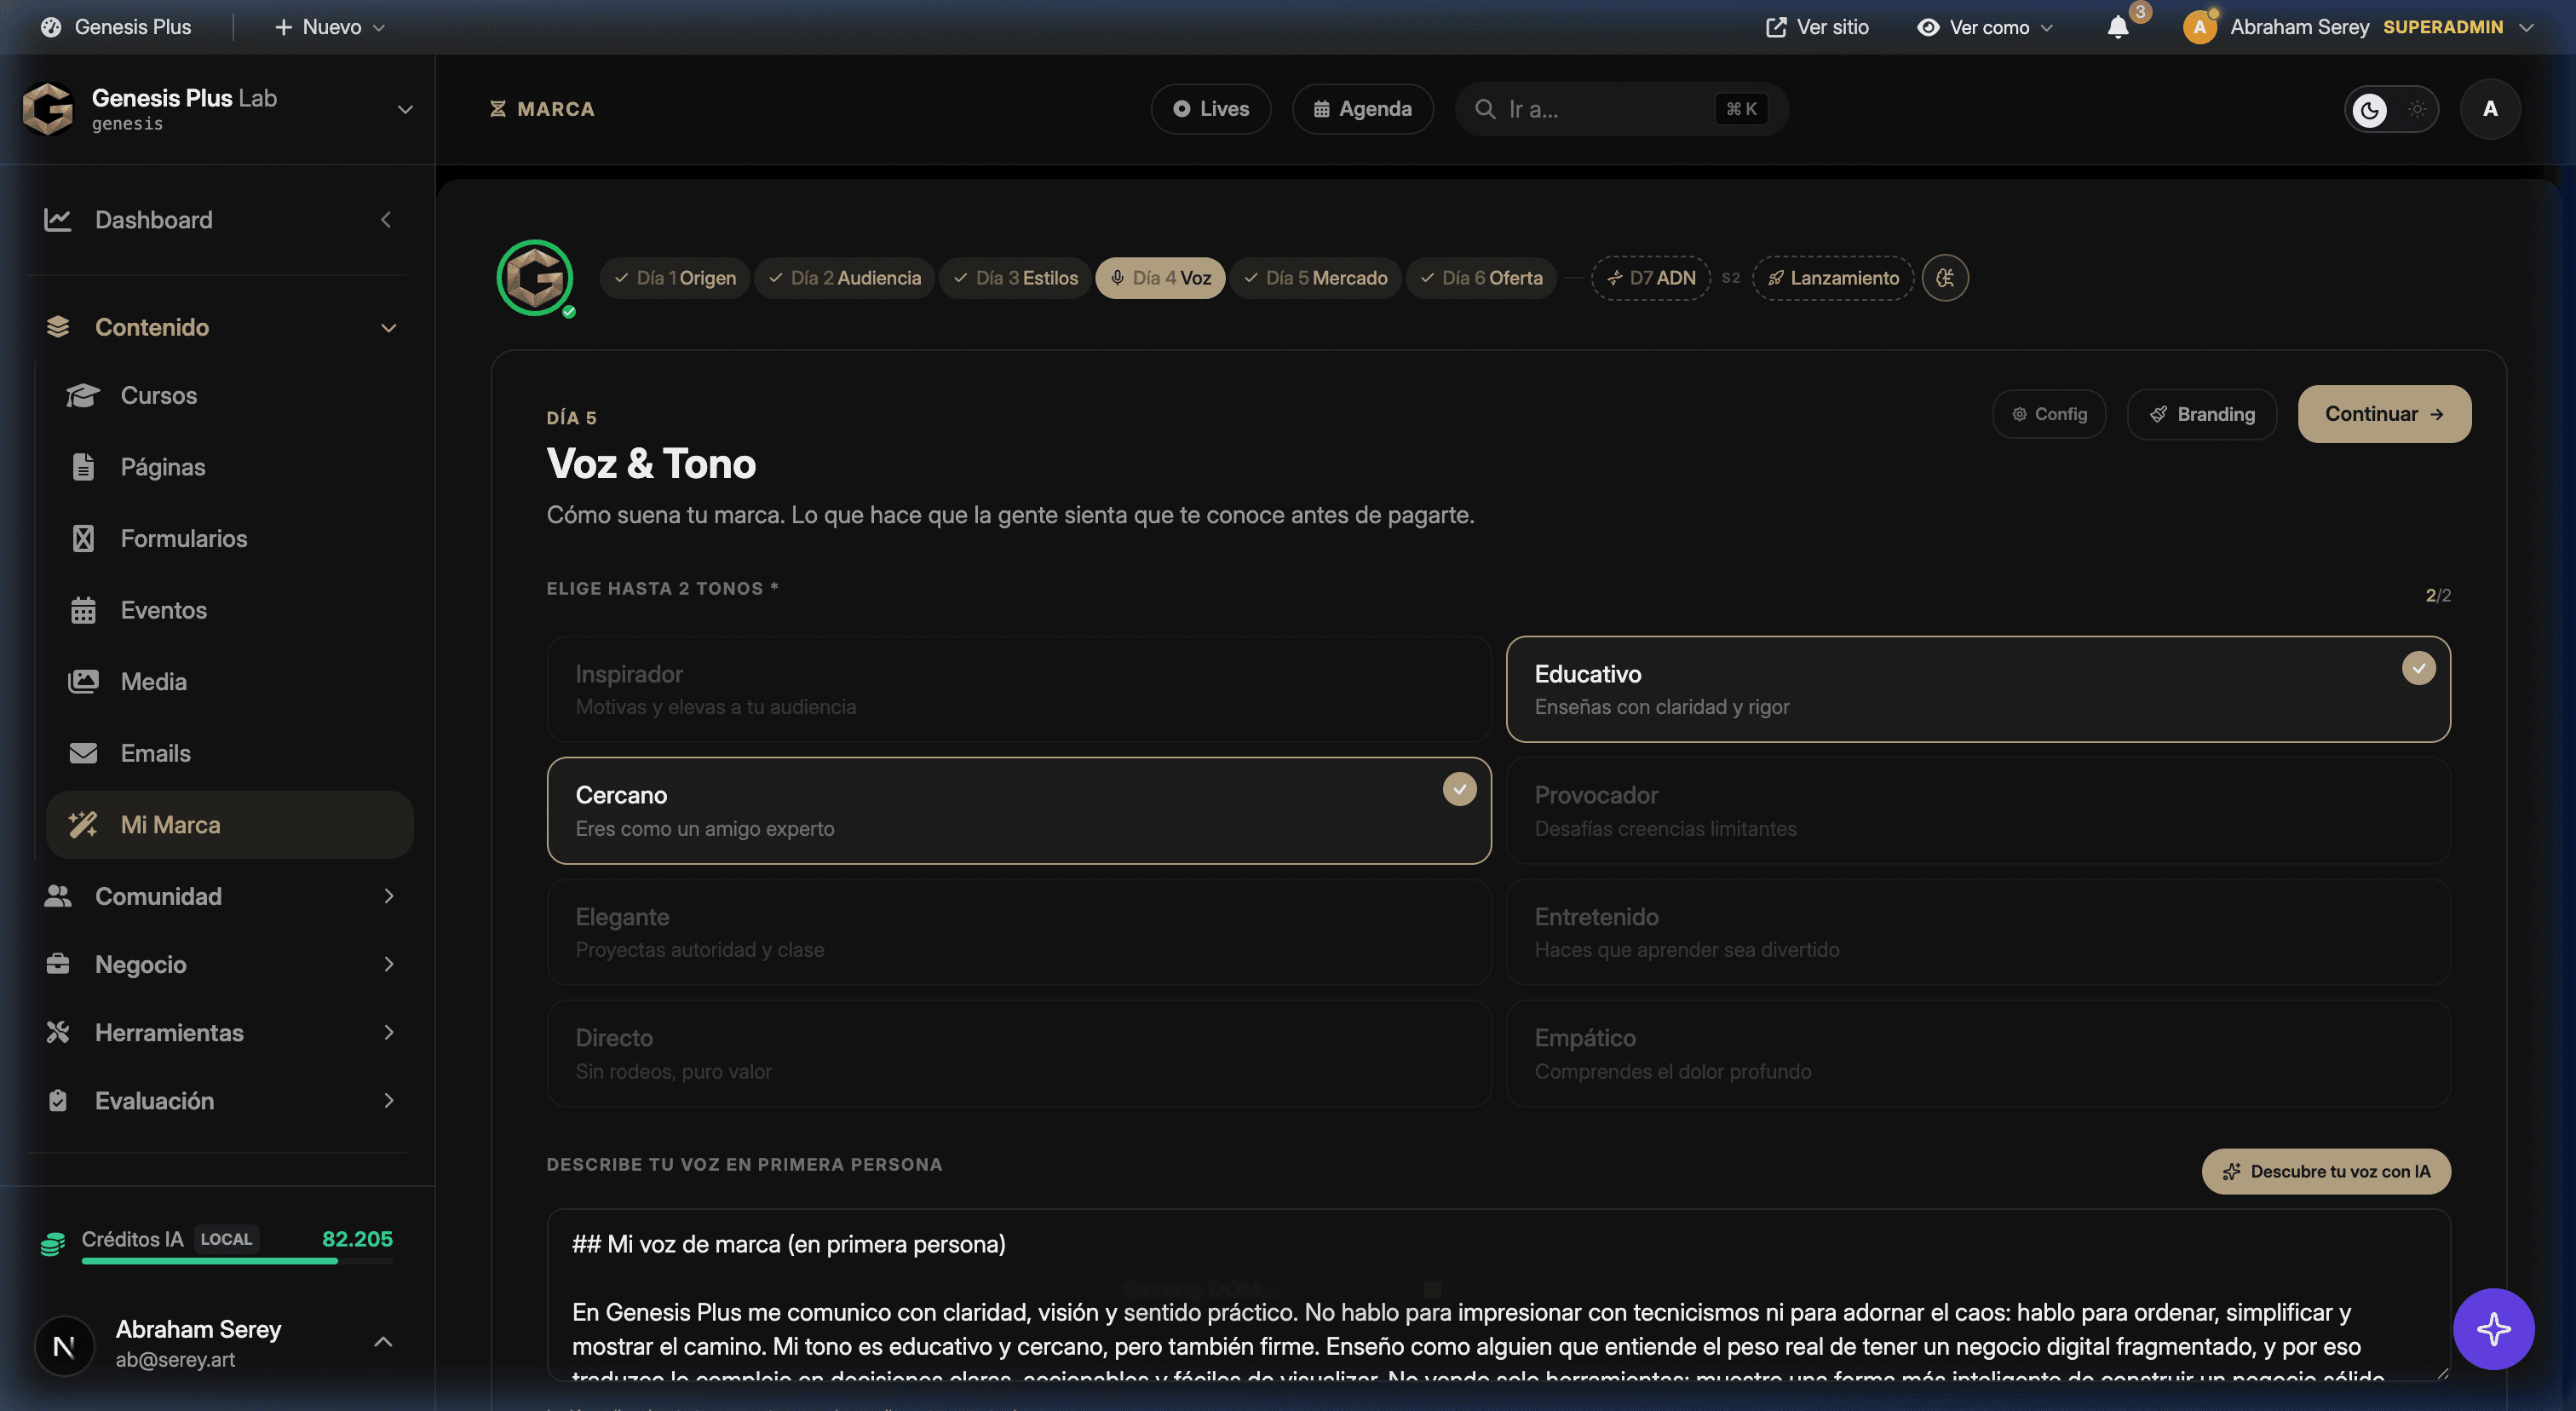The image size is (2576, 1411).
Task: Expand the Comunidad section
Action: (389, 896)
